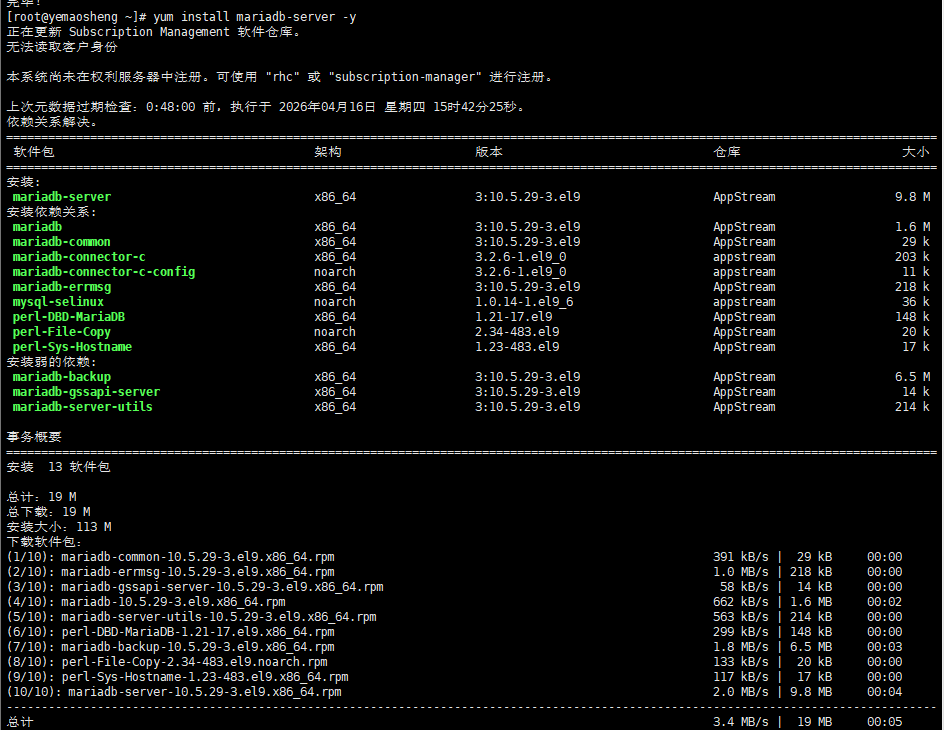The width and height of the screenshot is (944, 730).
Task: Select the '[root@yemaosheng ~]#' prompt text
Action: (76, 17)
